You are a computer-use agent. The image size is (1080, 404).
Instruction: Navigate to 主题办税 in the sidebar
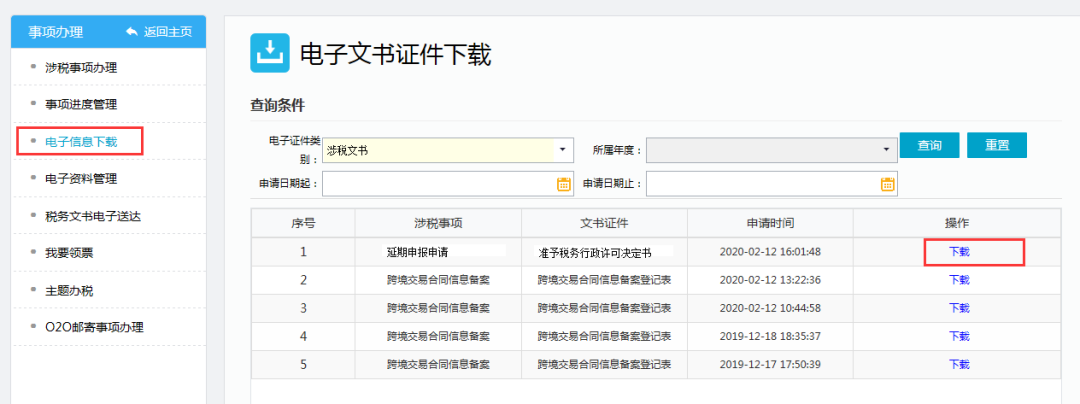click(69, 290)
